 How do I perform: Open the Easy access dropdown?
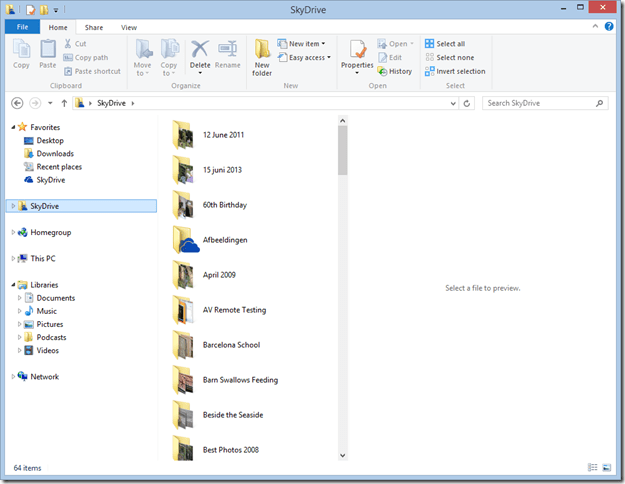click(x=304, y=57)
